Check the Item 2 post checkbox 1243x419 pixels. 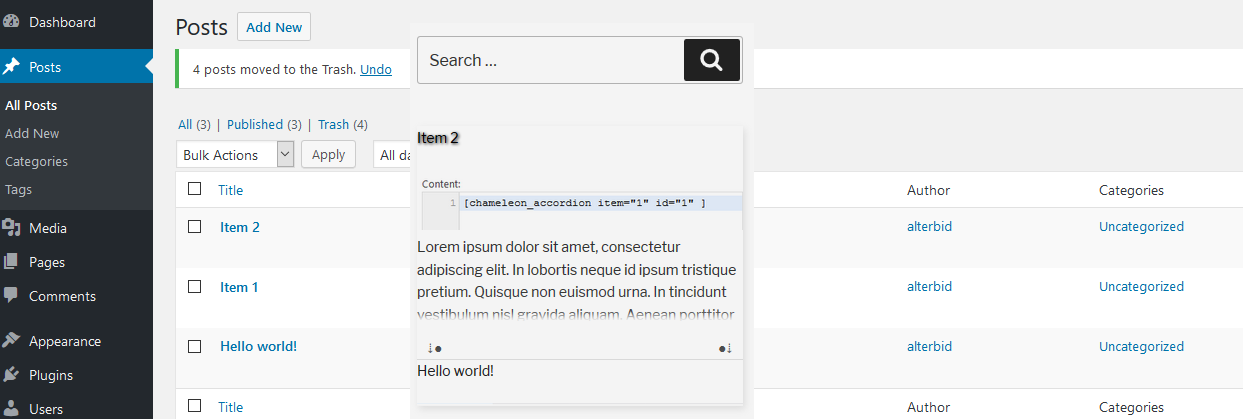click(x=195, y=227)
